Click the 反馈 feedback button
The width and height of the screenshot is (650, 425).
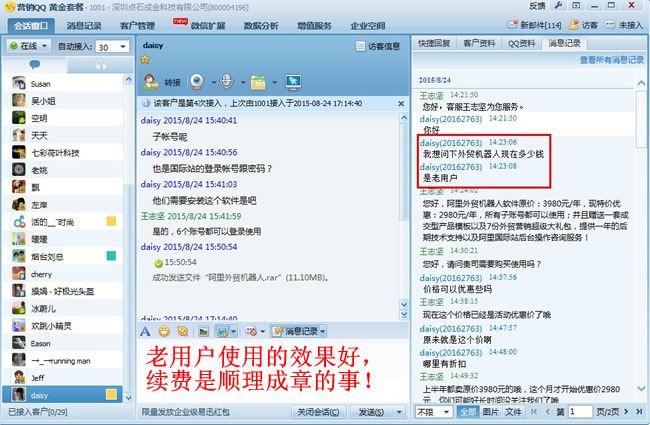pyautogui.click(x=537, y=6)
